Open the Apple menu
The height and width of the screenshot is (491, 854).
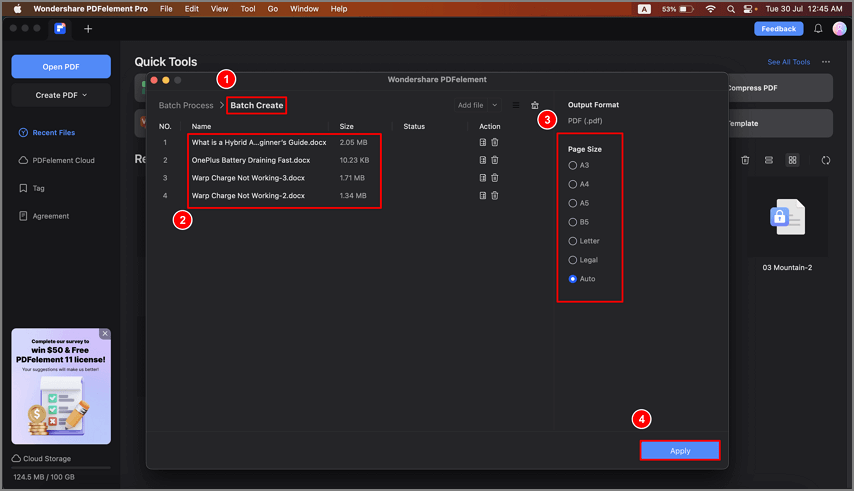17,9
